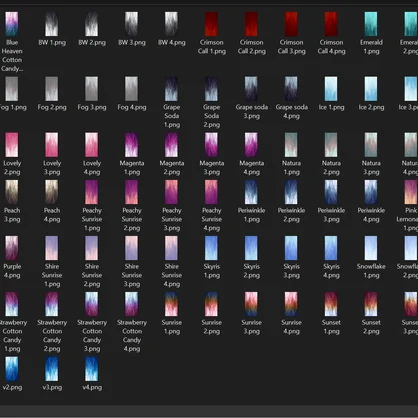
Task: Click the 'Sunrise 2.png' file name
Action: click(x=212, y=327)
